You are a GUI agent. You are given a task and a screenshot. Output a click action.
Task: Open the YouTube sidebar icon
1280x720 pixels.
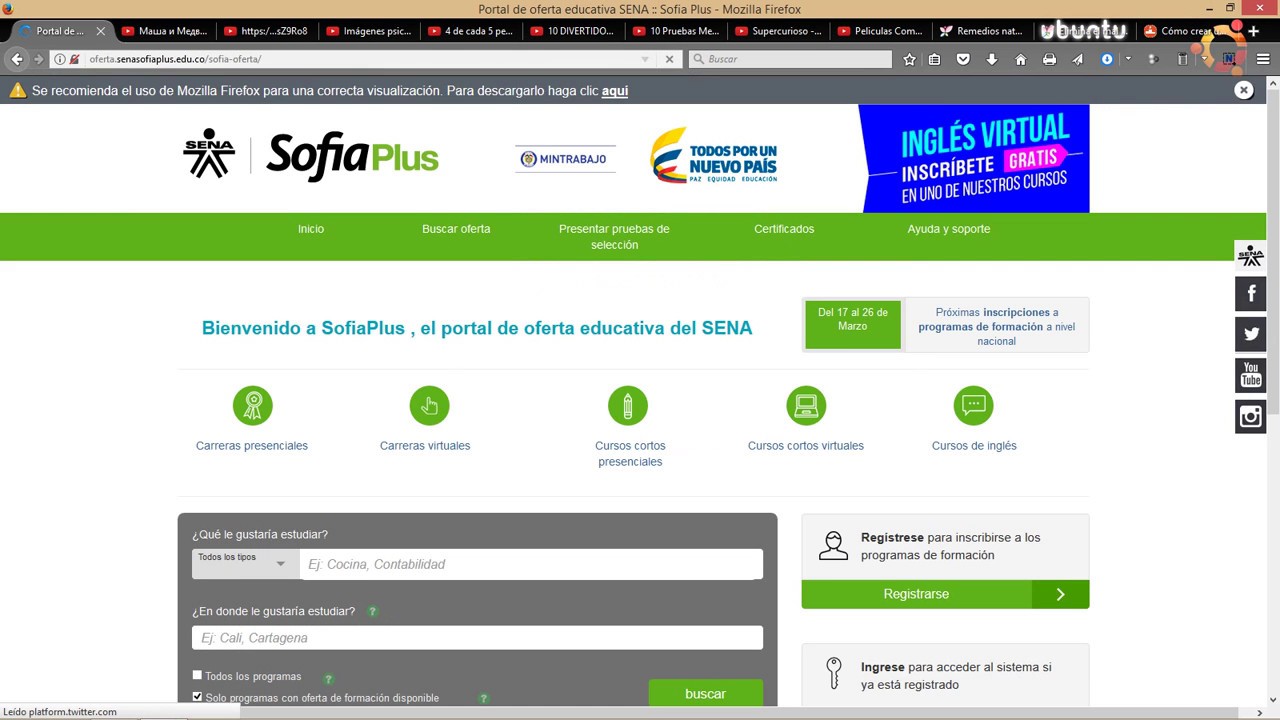[1250, 376]
